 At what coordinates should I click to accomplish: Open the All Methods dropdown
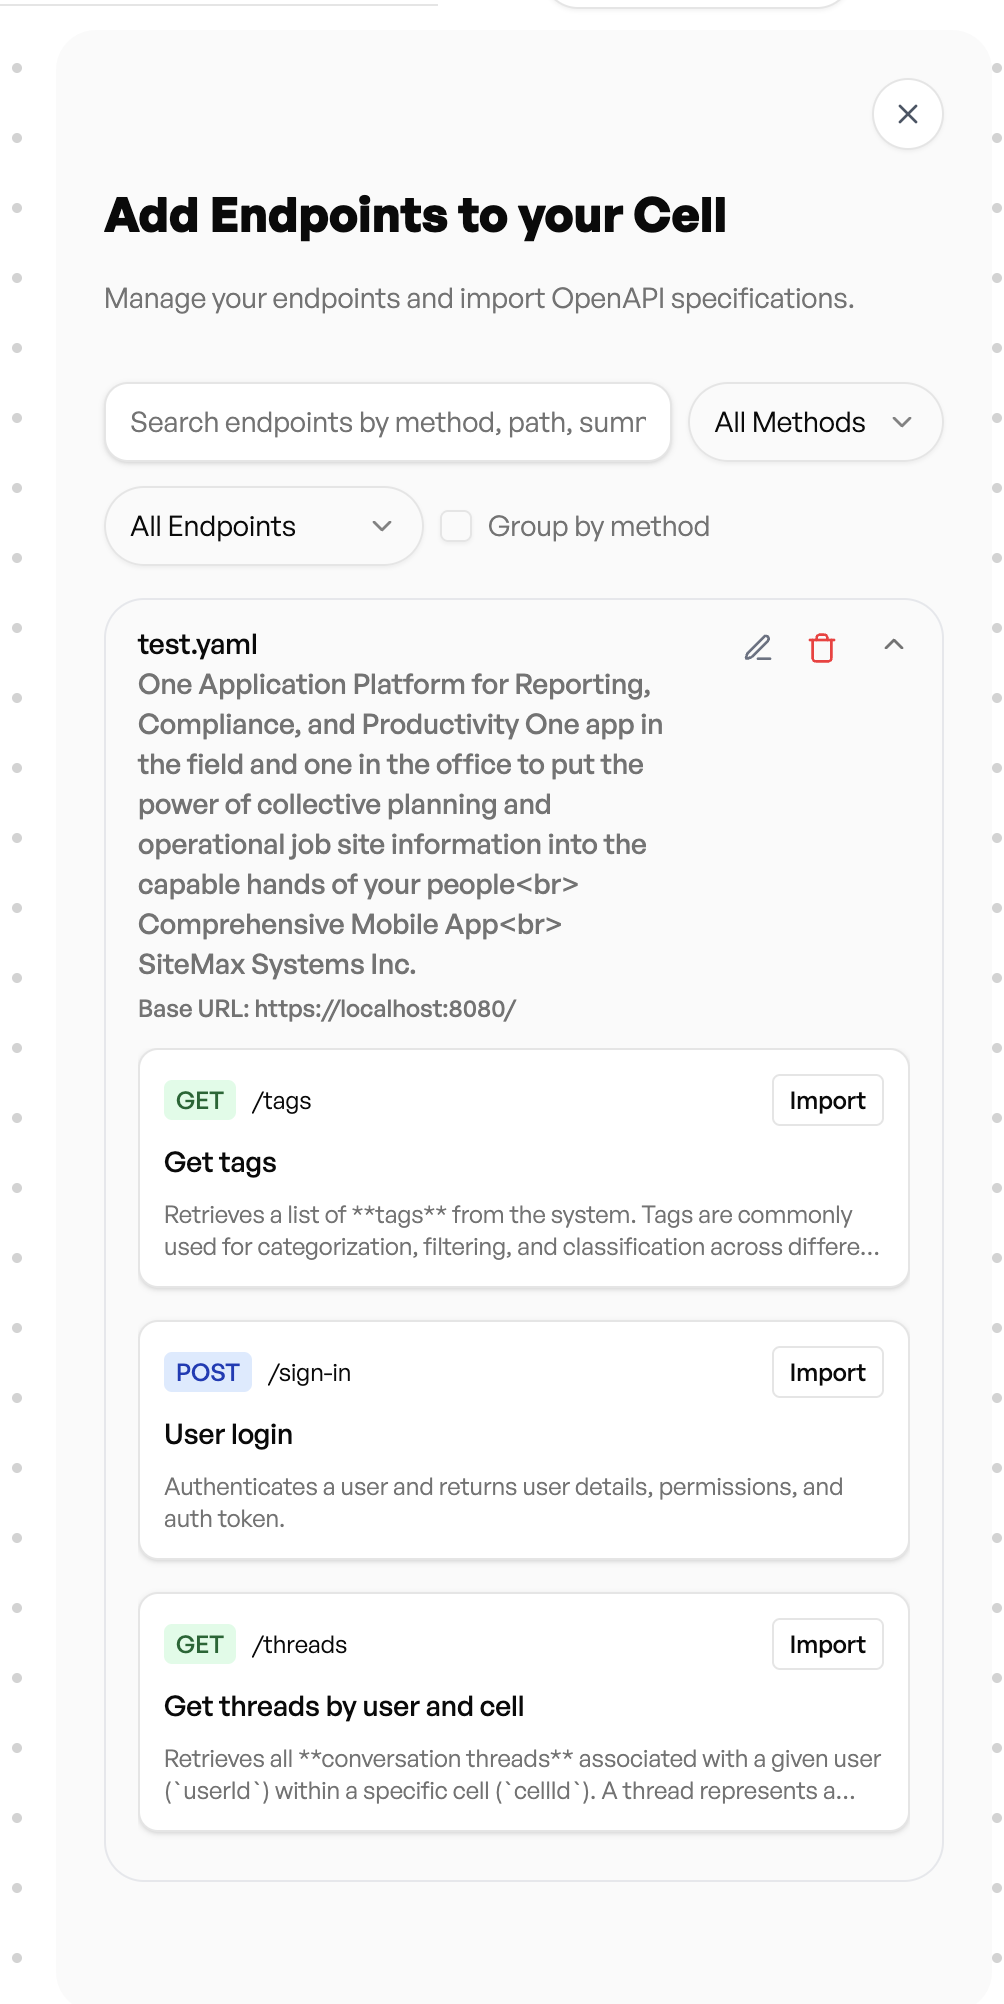click(x=815, y=422)
